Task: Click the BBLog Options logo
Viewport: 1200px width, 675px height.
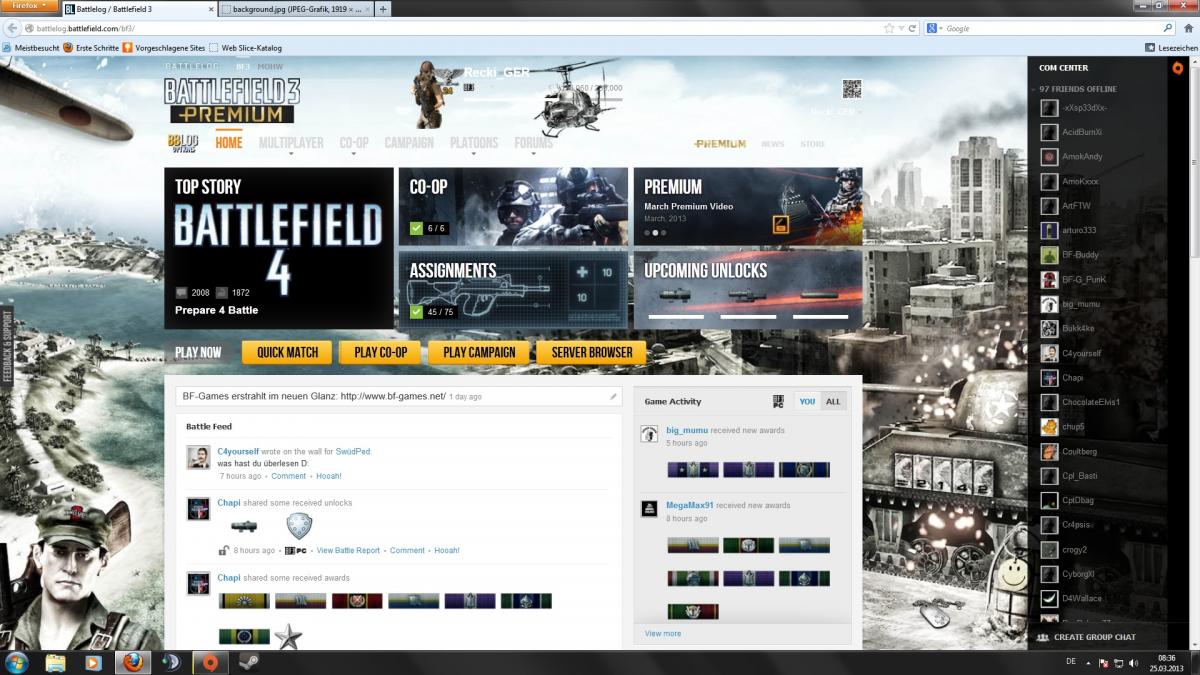Action: click(x=183, y=142)
